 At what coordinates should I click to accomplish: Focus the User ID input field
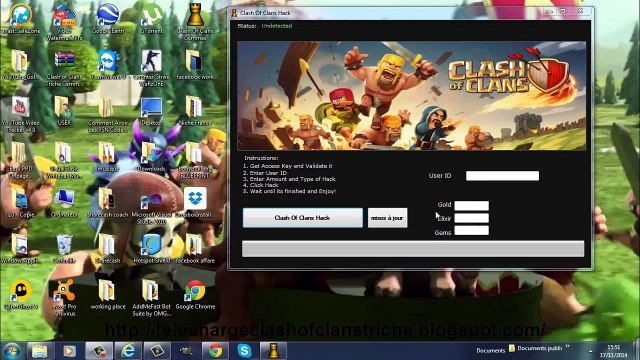[x=502, y=176]
